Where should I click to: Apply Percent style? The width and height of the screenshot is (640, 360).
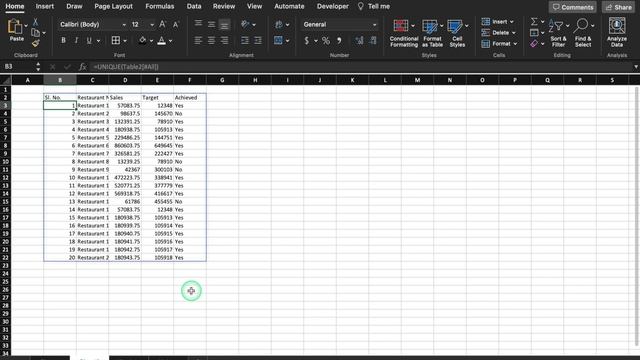coord(325,40)
